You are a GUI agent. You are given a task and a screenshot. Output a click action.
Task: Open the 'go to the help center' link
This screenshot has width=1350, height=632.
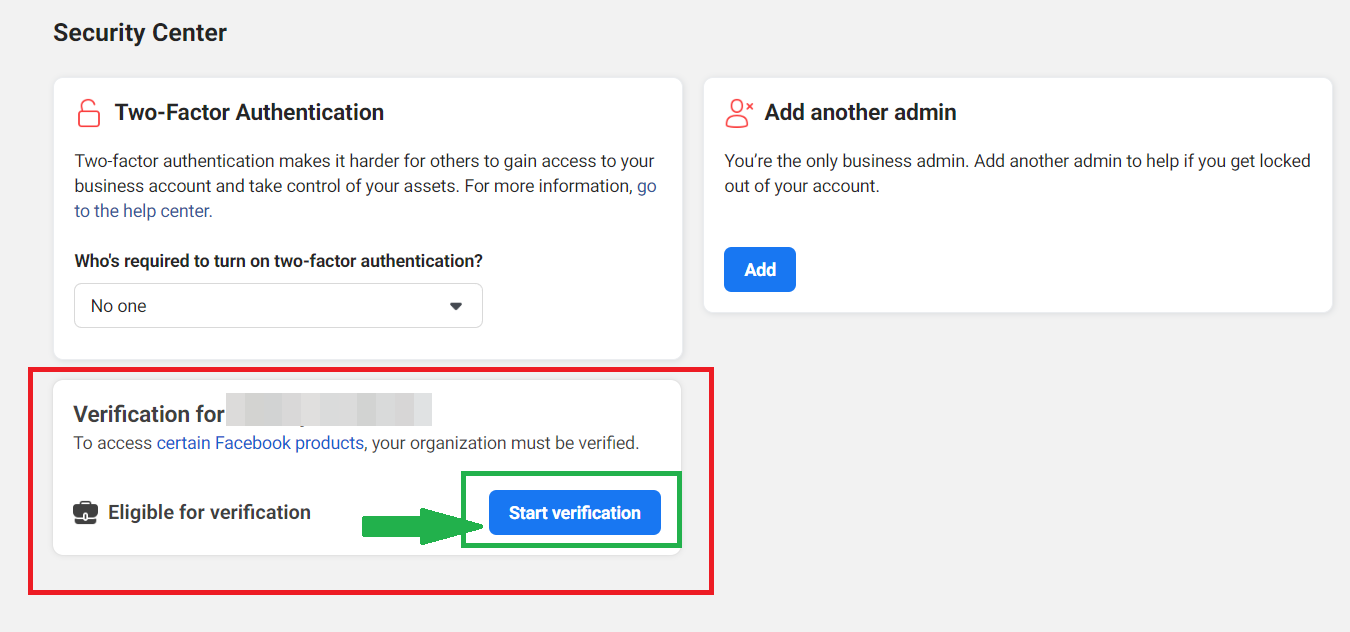(x=143, y=211)
